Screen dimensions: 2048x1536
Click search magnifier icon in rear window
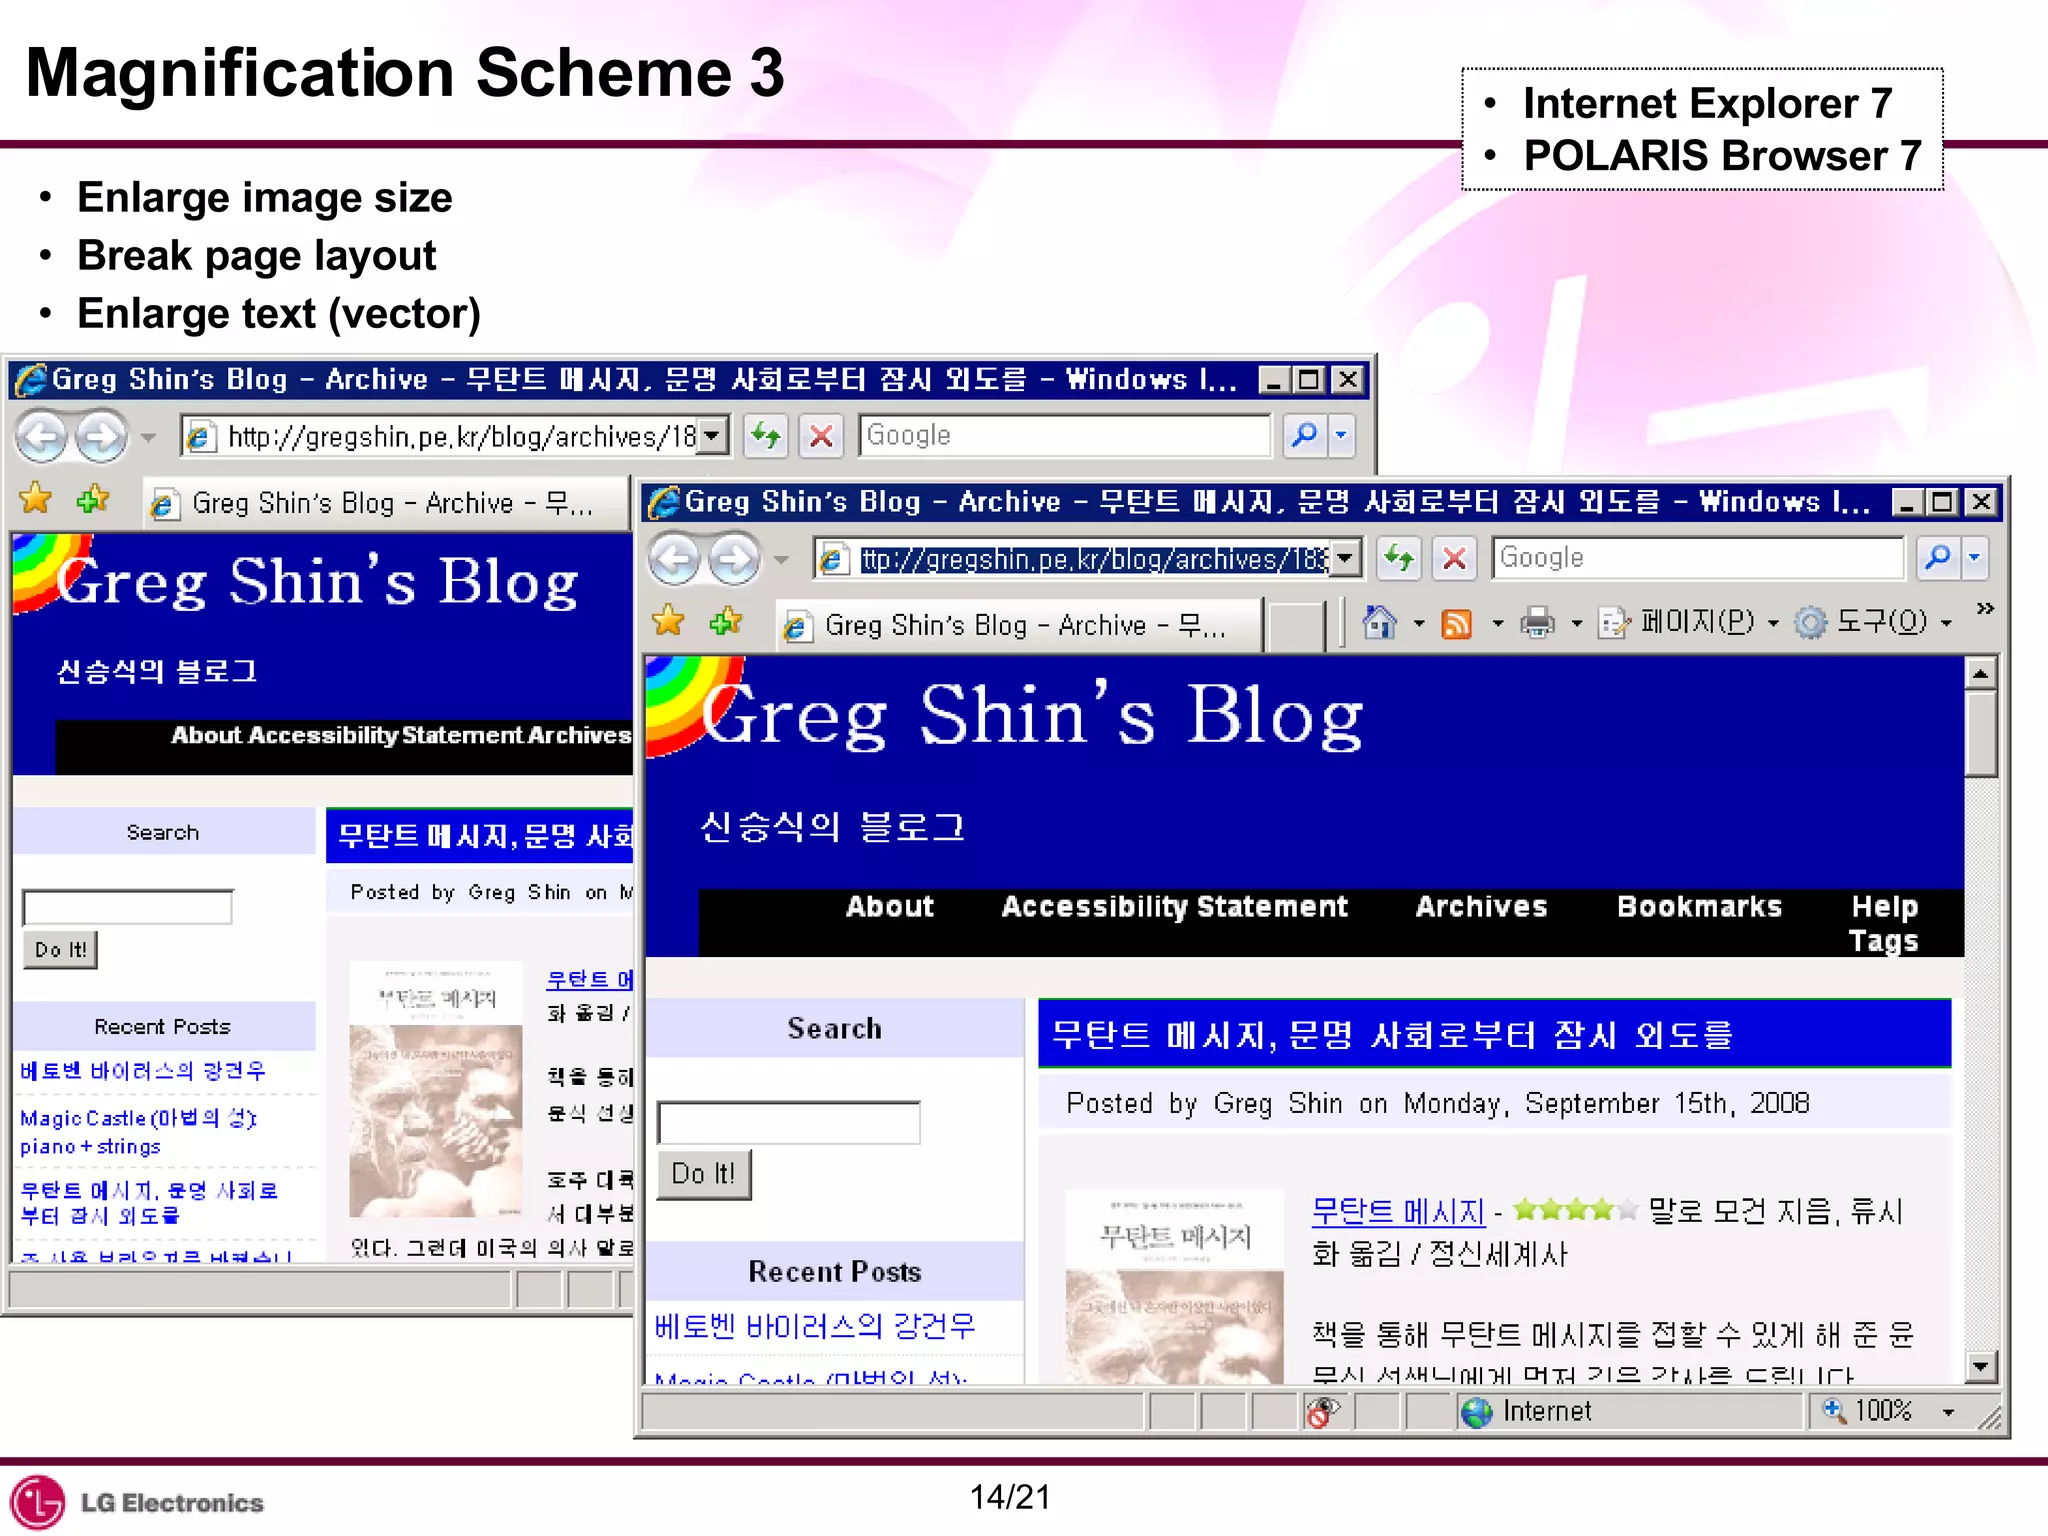(x=1304, y=435)
